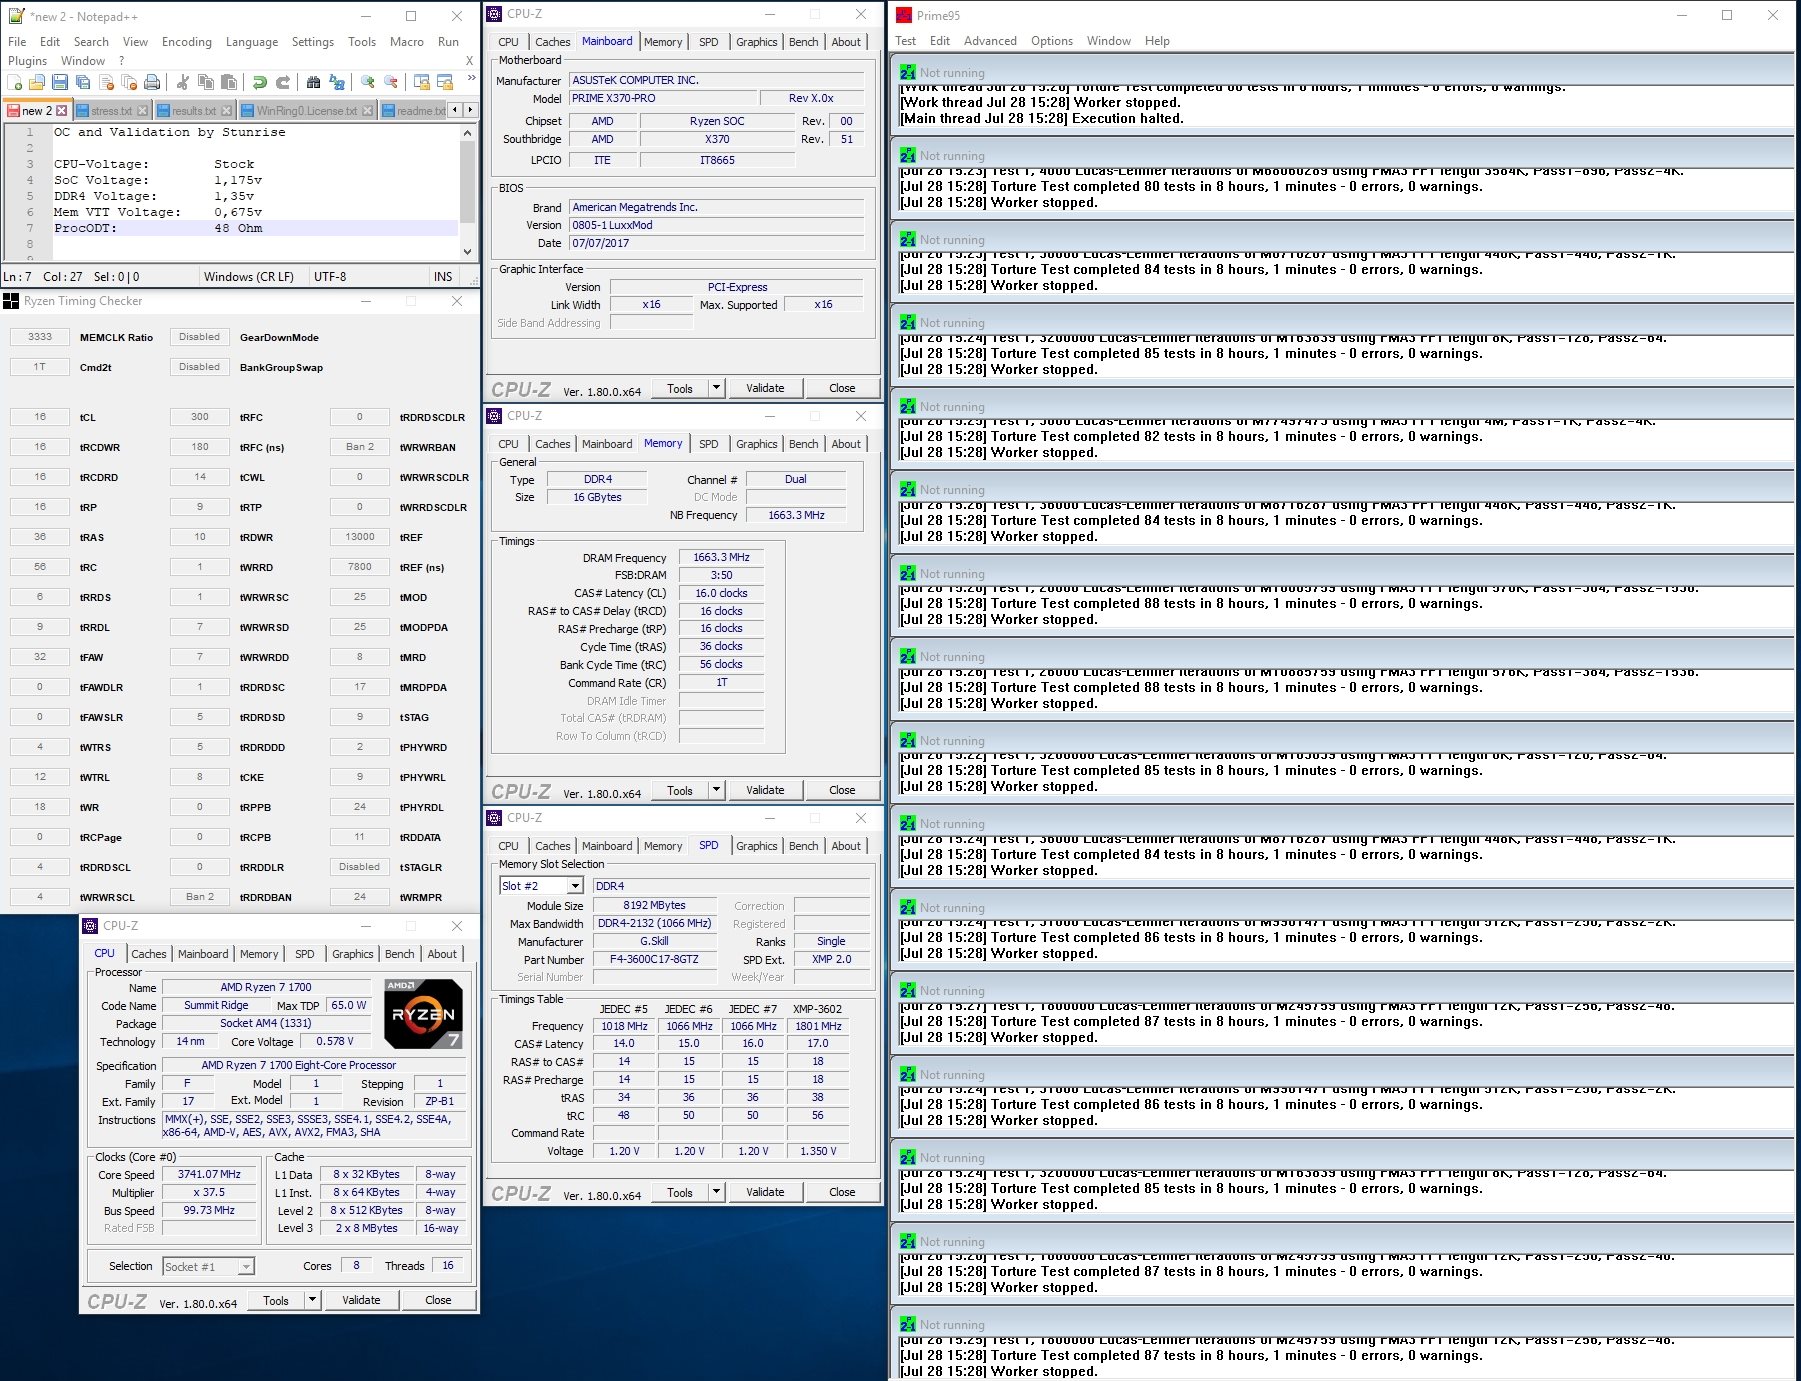Open the Slot #2 memory slot dropdown
The image size is (1801, 1381).
[575, 886]
